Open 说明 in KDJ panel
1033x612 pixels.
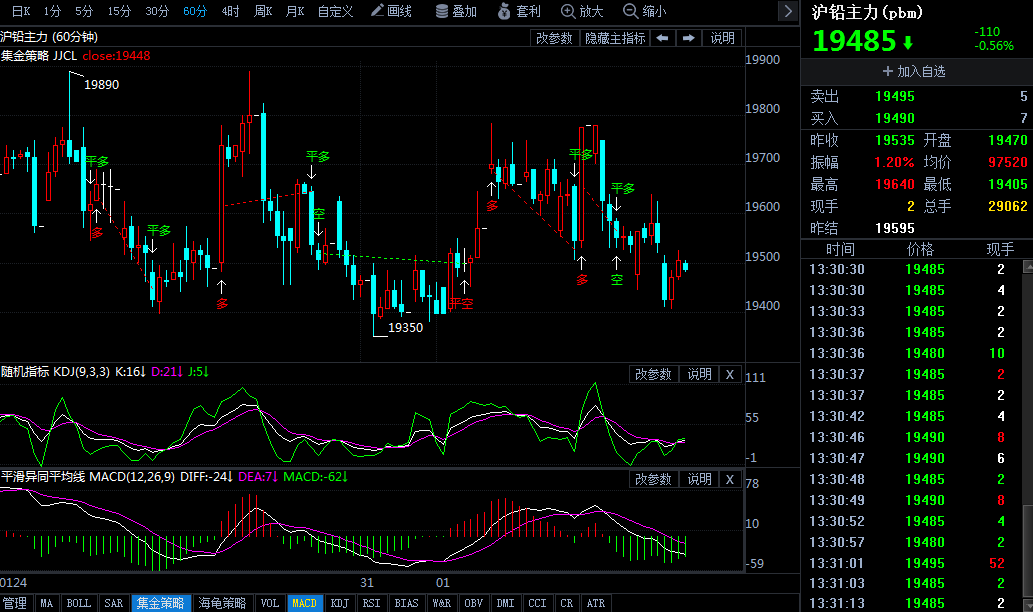[699, 374]
